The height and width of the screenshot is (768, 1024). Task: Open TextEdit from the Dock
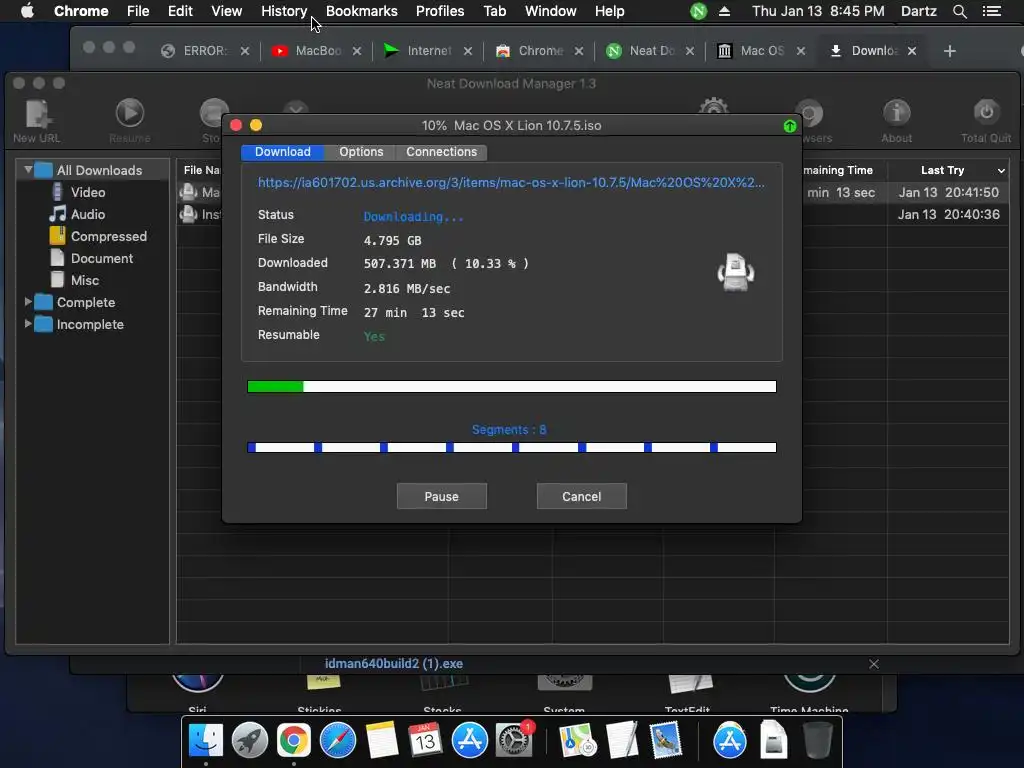click(622, 741)
